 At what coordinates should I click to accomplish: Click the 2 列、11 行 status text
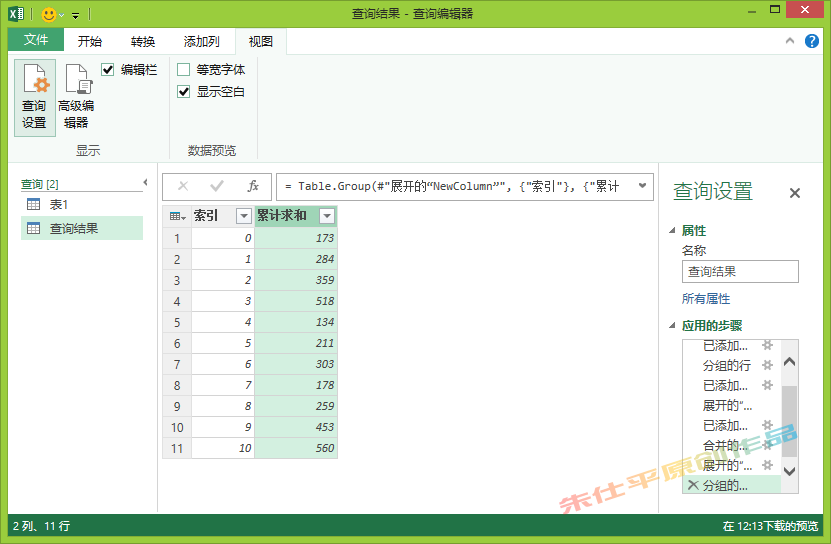(41, 526)
